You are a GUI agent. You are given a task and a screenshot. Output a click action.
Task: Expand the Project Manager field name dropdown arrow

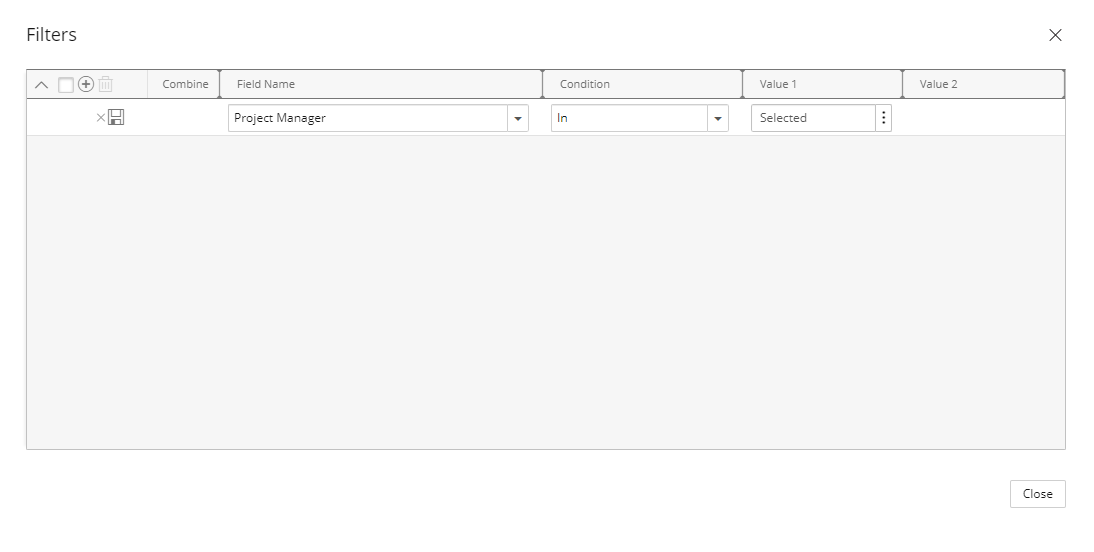518,118
